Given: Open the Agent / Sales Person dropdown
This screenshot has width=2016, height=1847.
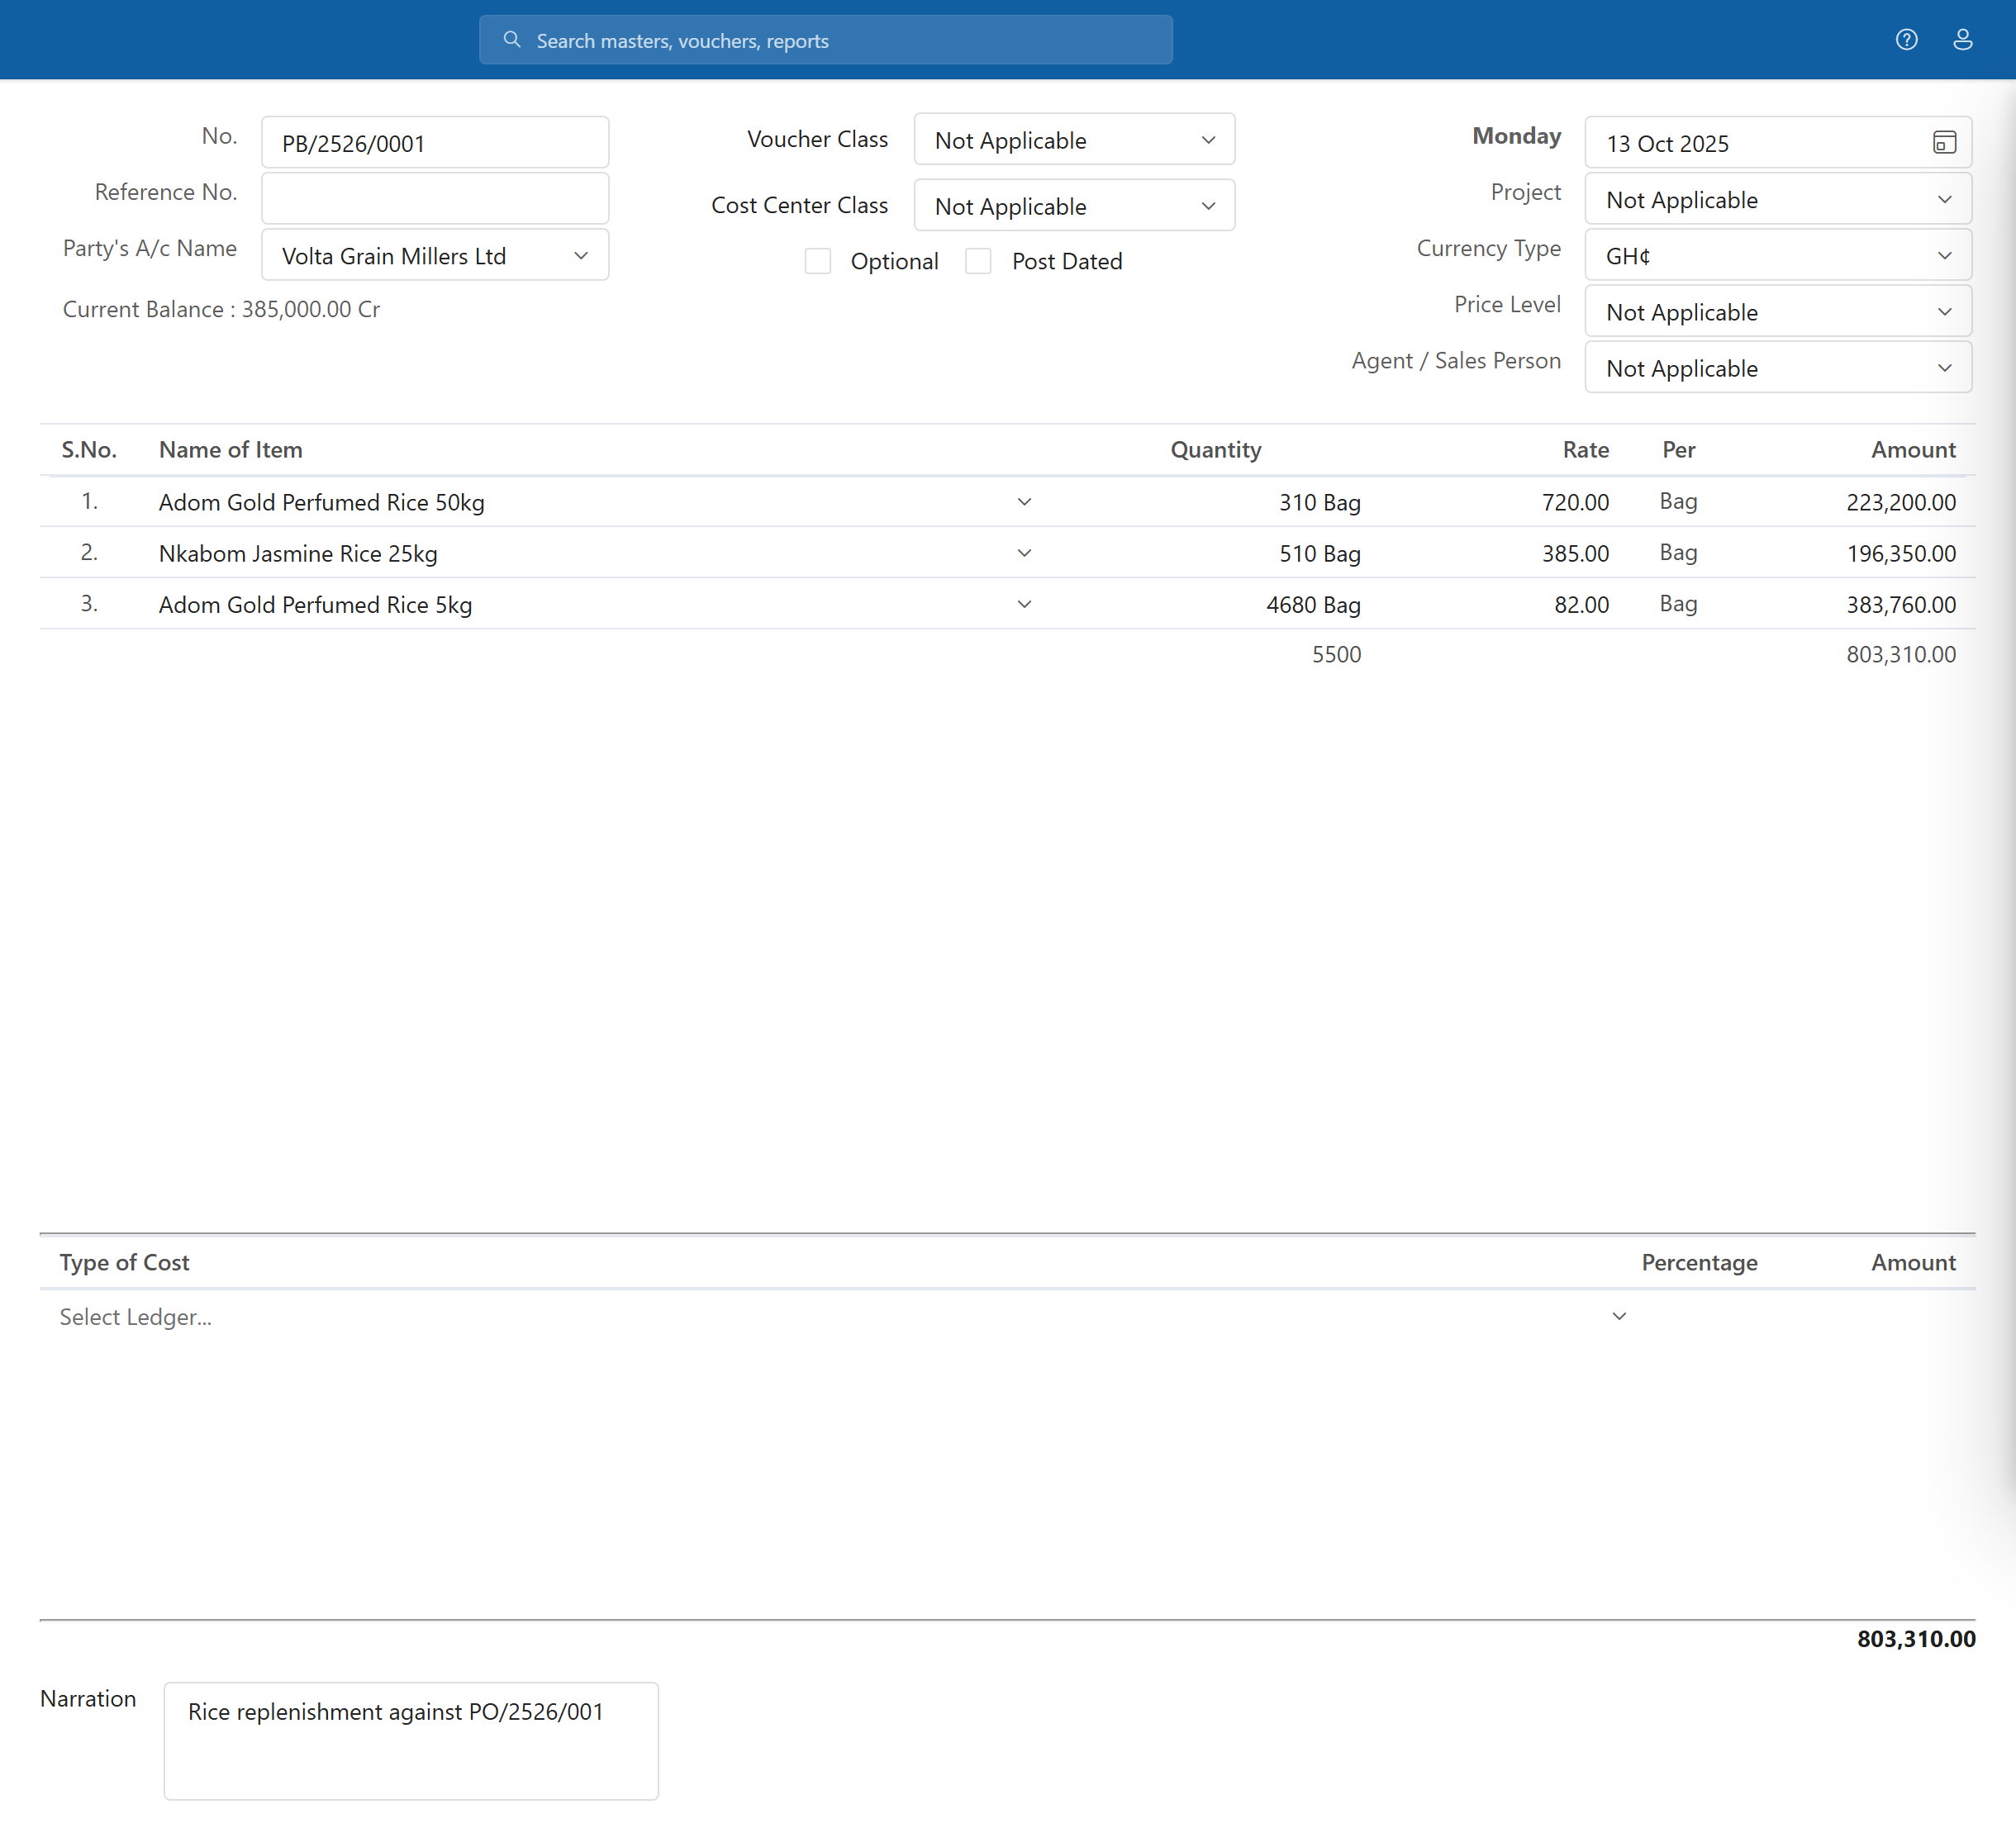Looking at the screenshot, I should pyautogui.click(x=1778, y=368).
